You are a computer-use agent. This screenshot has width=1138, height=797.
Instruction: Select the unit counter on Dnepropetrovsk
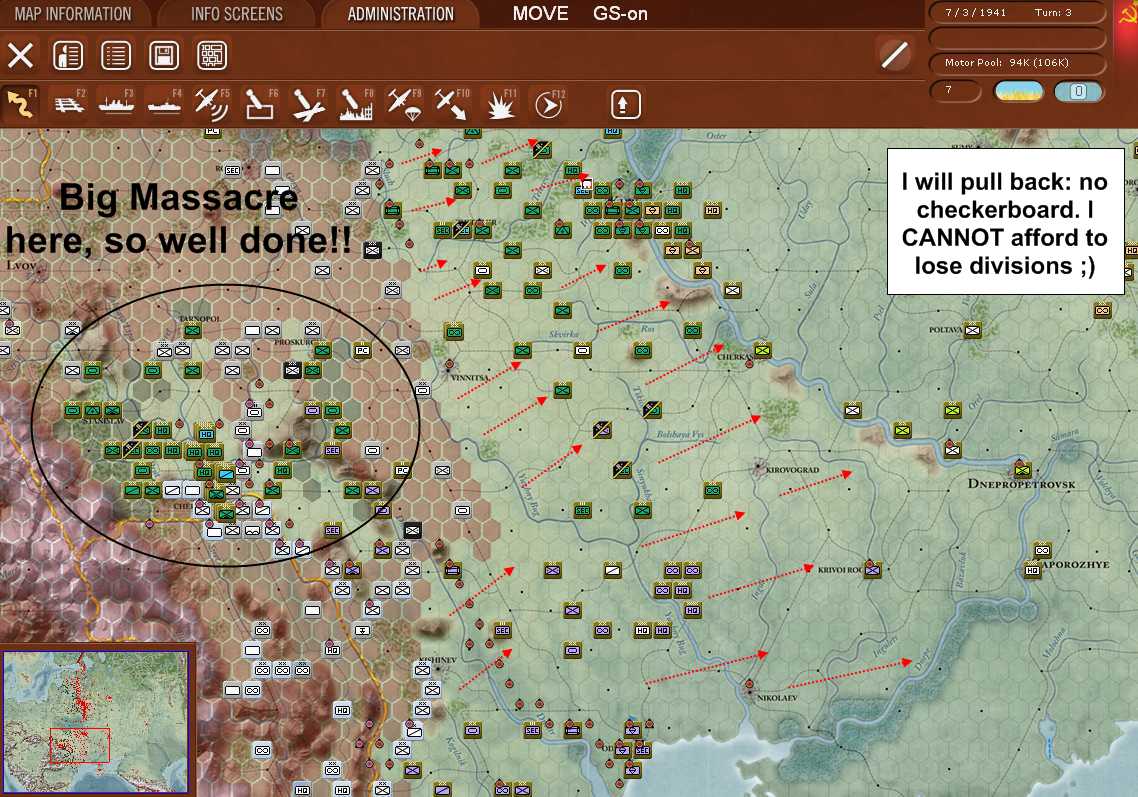[1023, 470]
